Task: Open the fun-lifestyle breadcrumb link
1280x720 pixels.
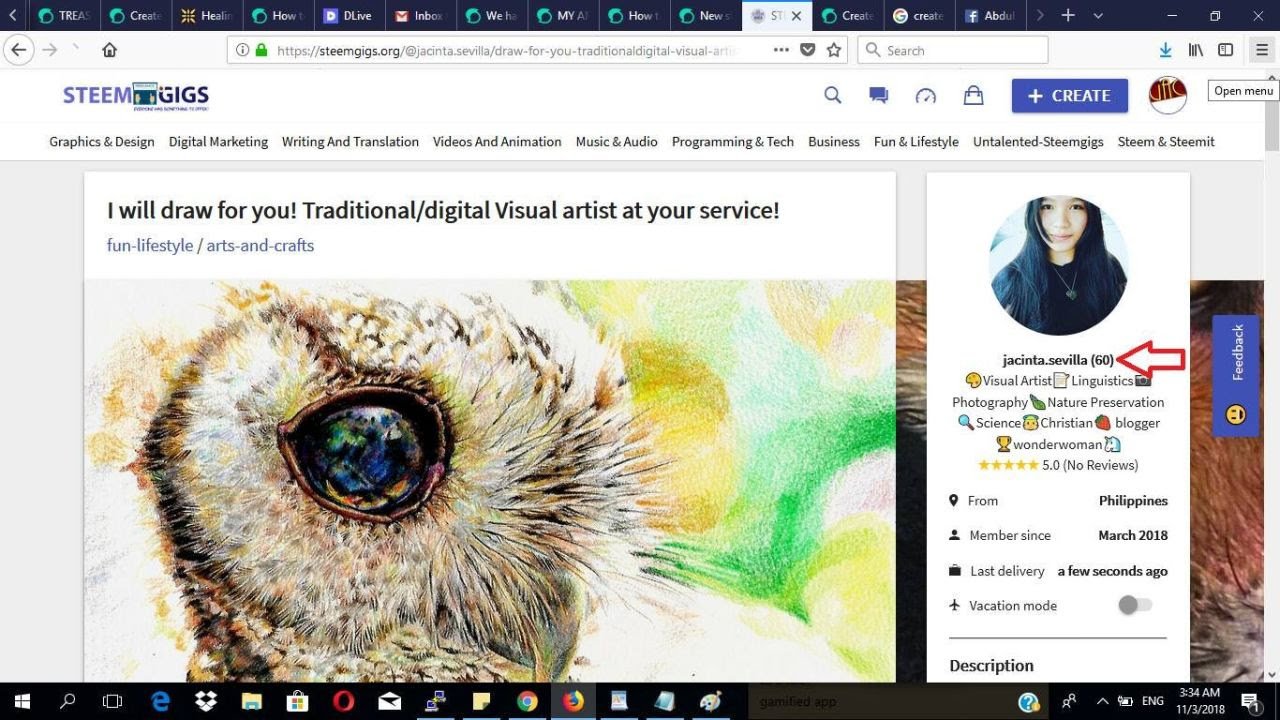Action: [x=150, y=245]
